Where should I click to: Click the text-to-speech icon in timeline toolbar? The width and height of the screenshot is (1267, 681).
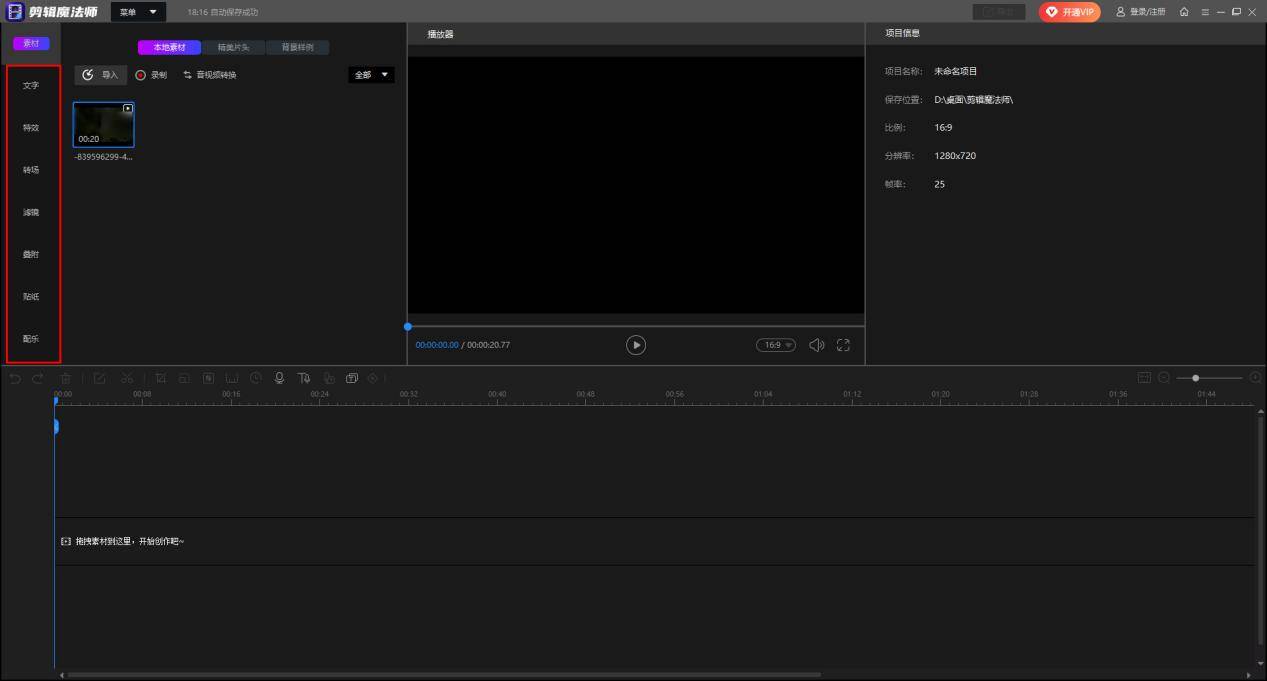click(304, 378)
